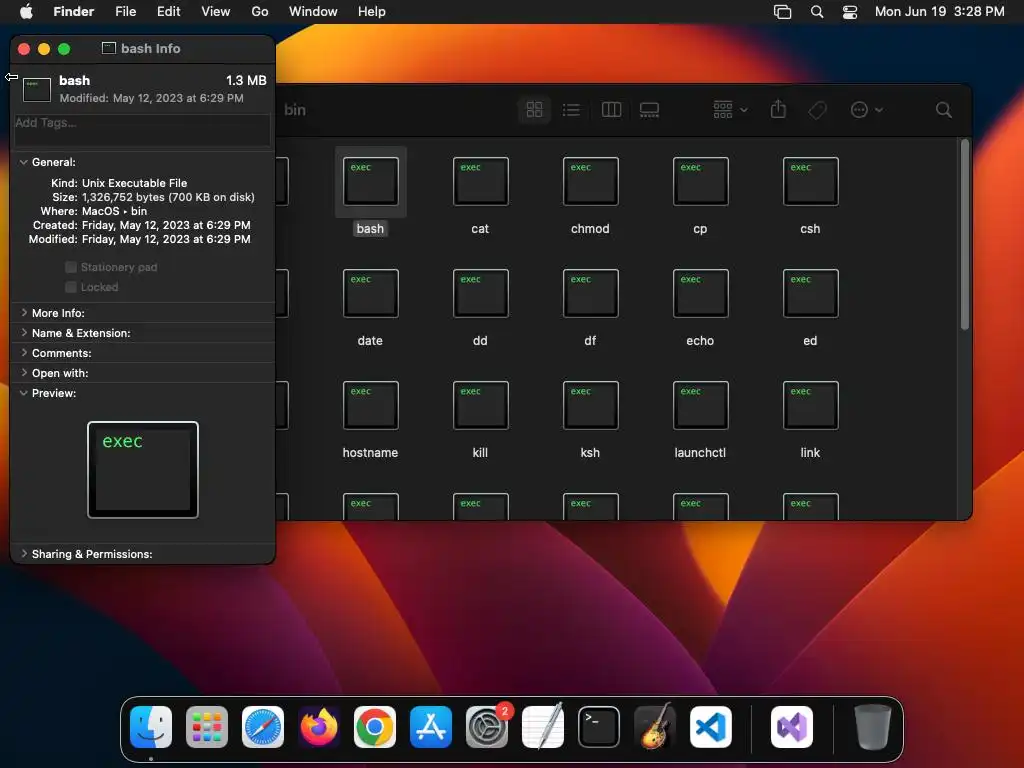This screenshot has width=1024, height=768.
Task: Open the Action ellipsis menu in toolbar
Action: [x=867, y=110]
